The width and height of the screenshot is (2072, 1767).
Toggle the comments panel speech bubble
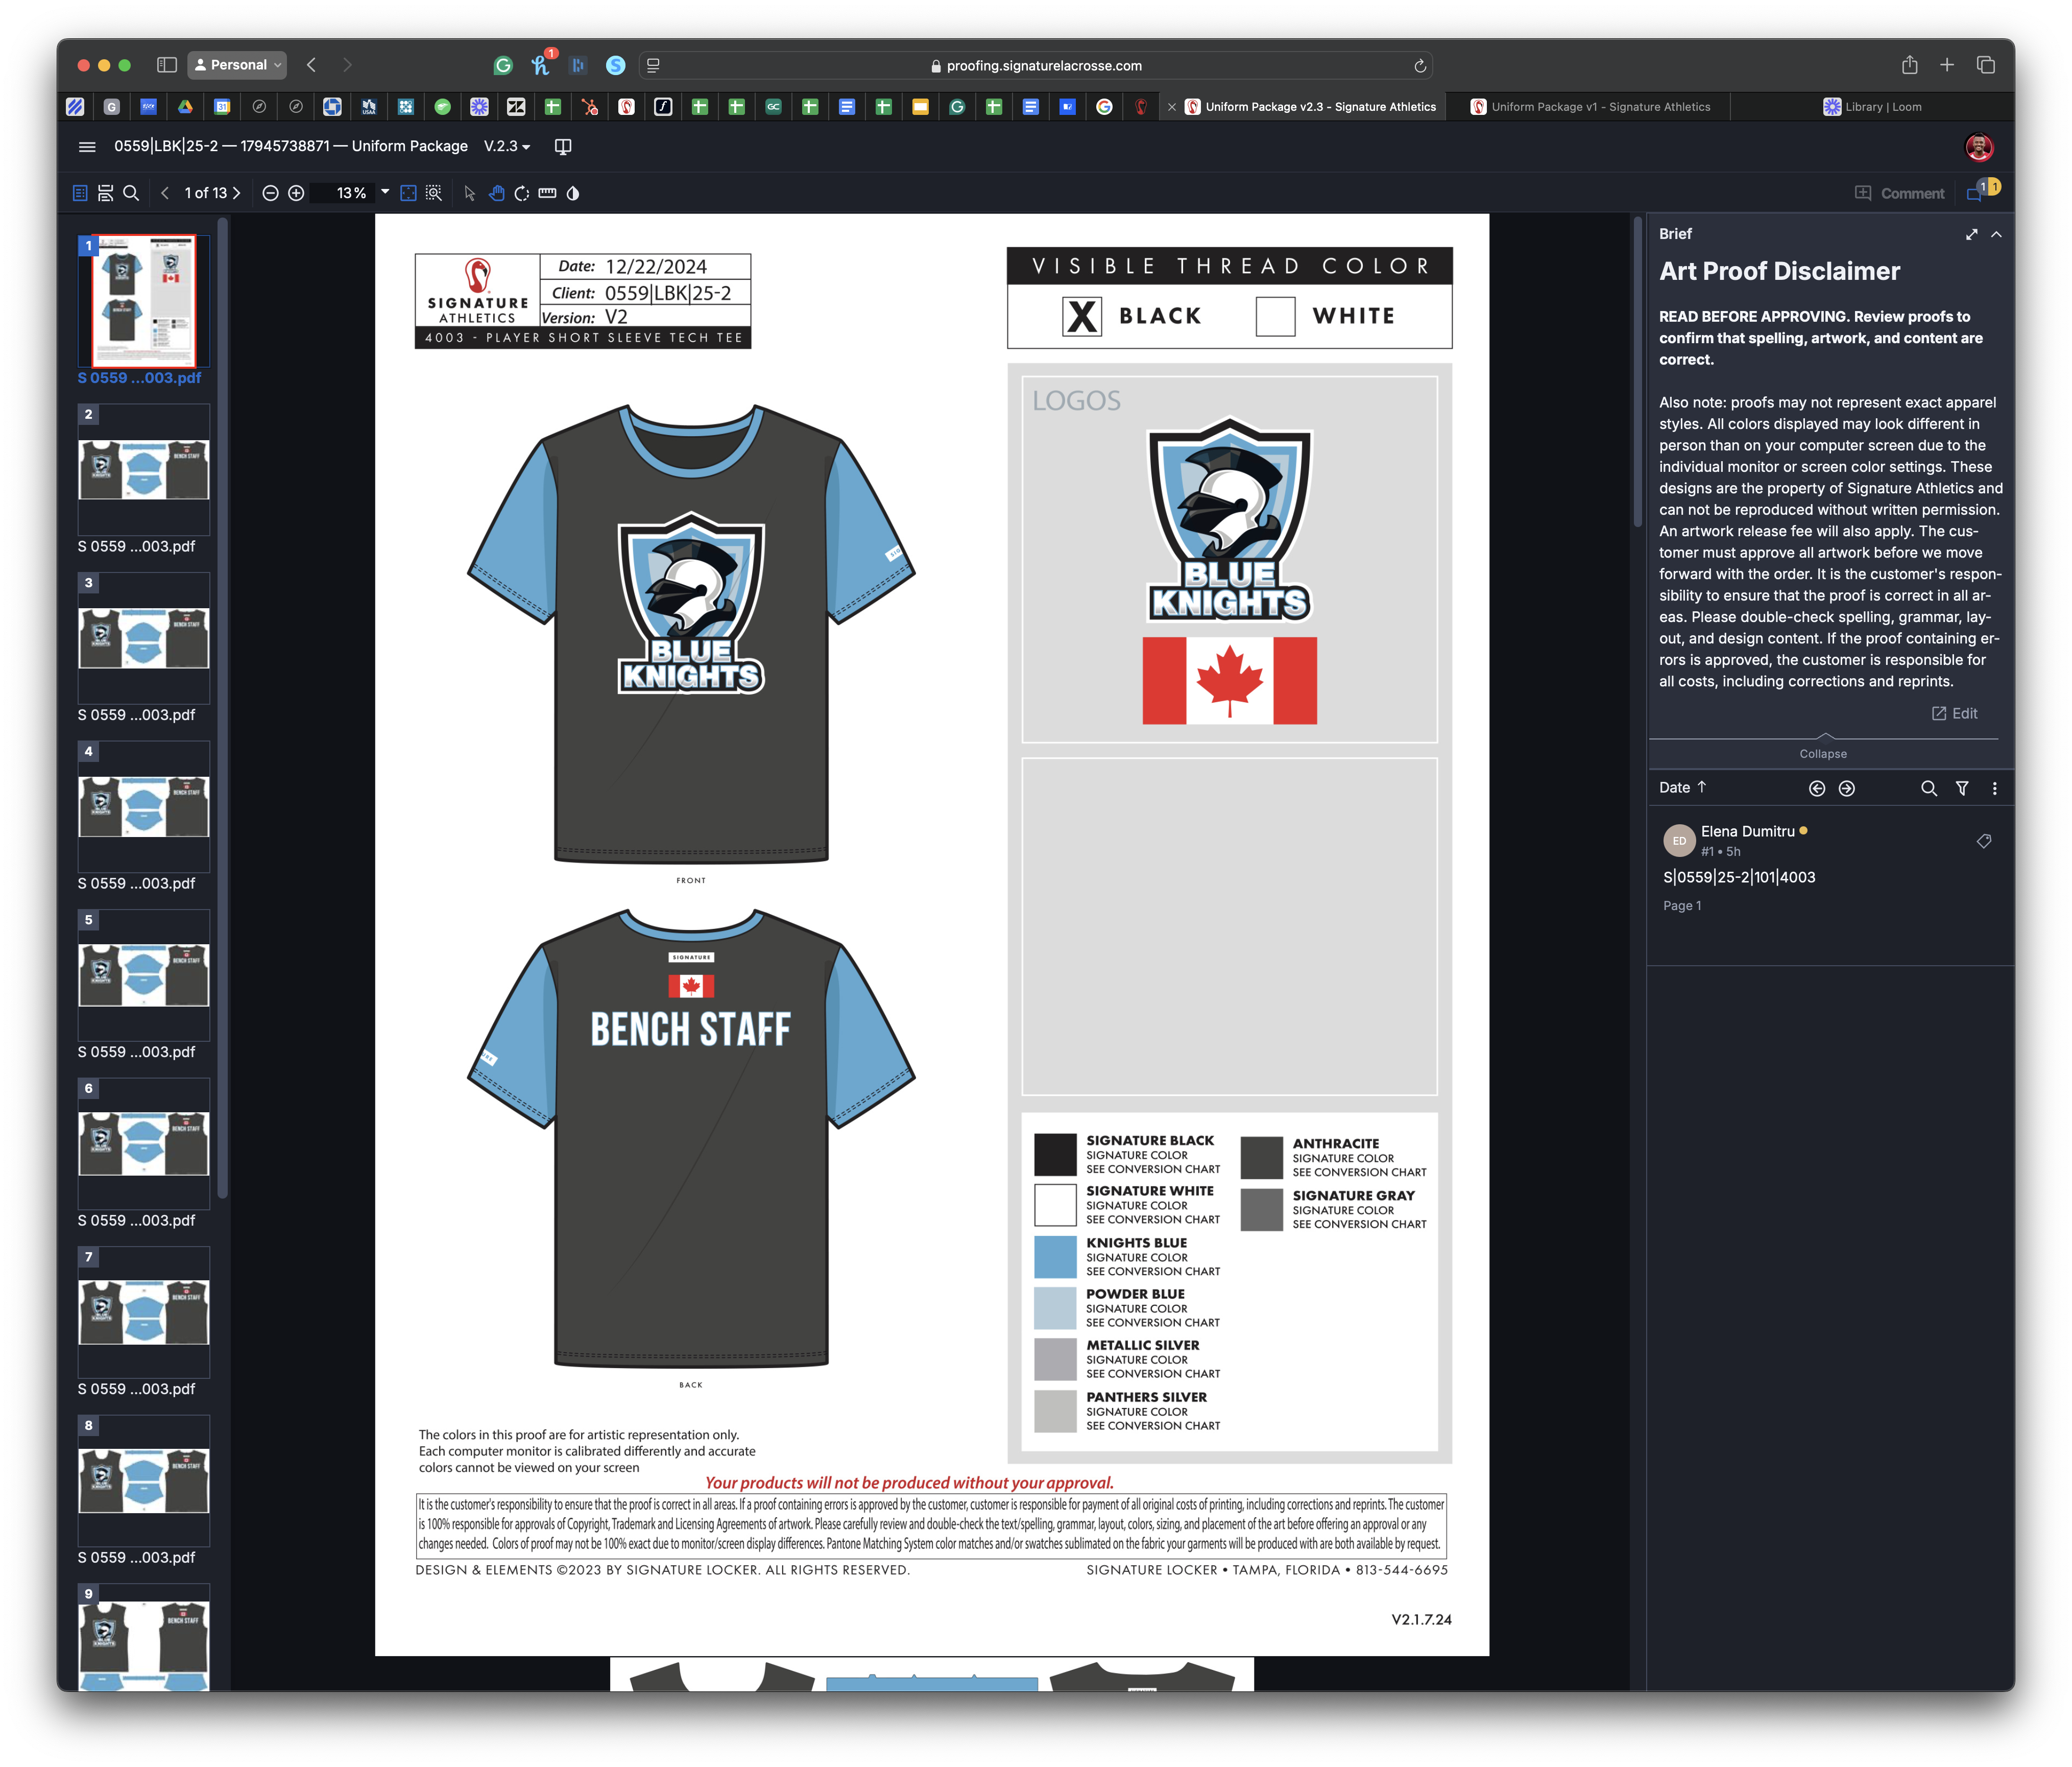1975,193
